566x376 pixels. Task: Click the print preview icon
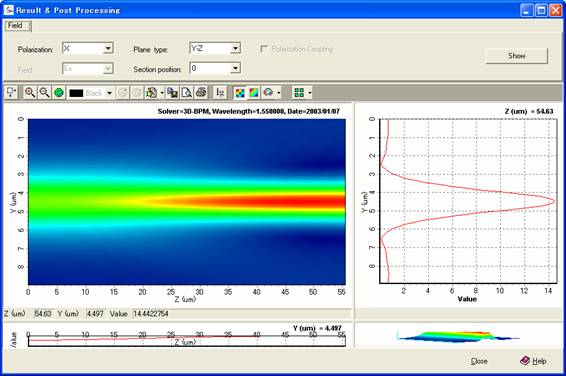pyautogui.click(x=187, y=93)
